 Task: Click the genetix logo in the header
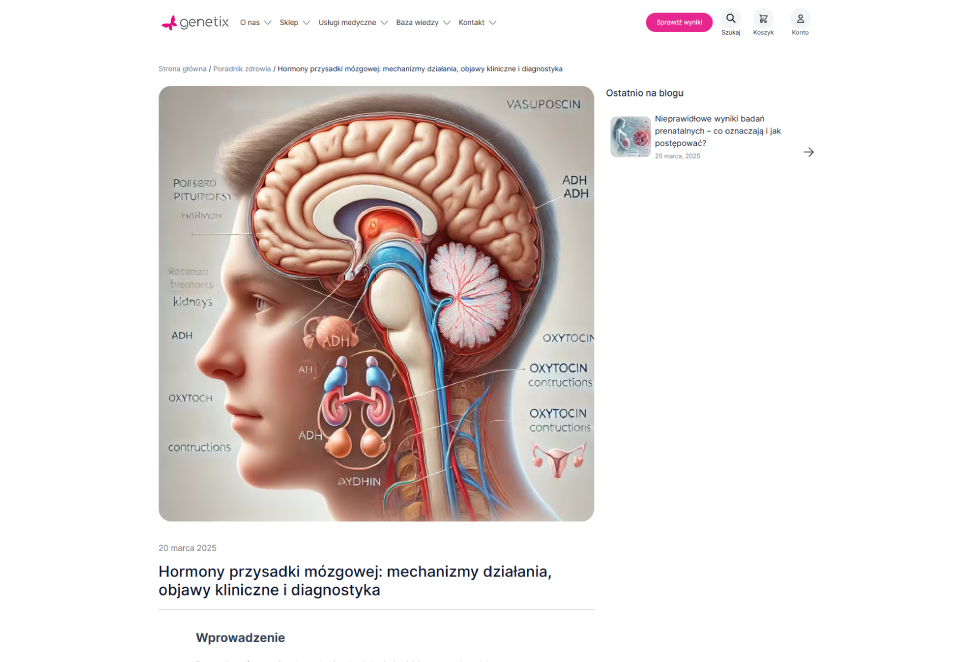[195, 22]
